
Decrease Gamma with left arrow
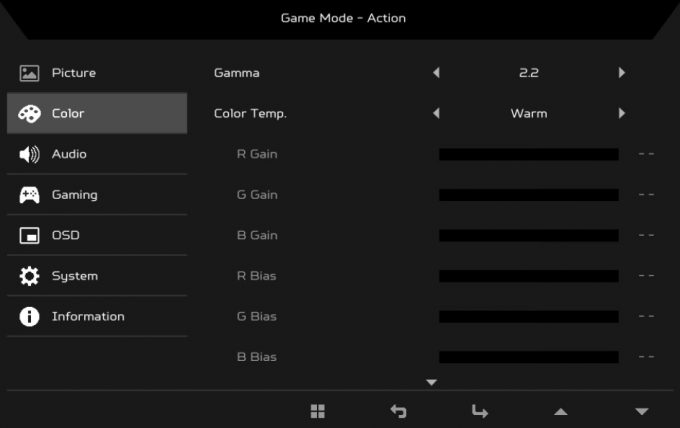coord(435,73)
